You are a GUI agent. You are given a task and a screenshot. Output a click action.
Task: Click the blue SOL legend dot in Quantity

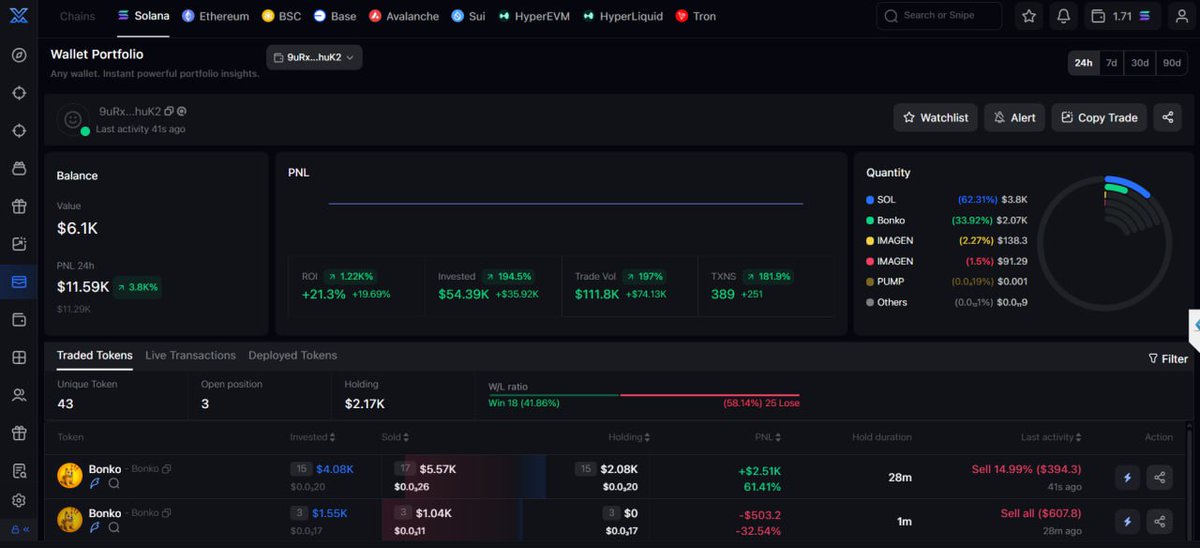[x=870, y=200]
